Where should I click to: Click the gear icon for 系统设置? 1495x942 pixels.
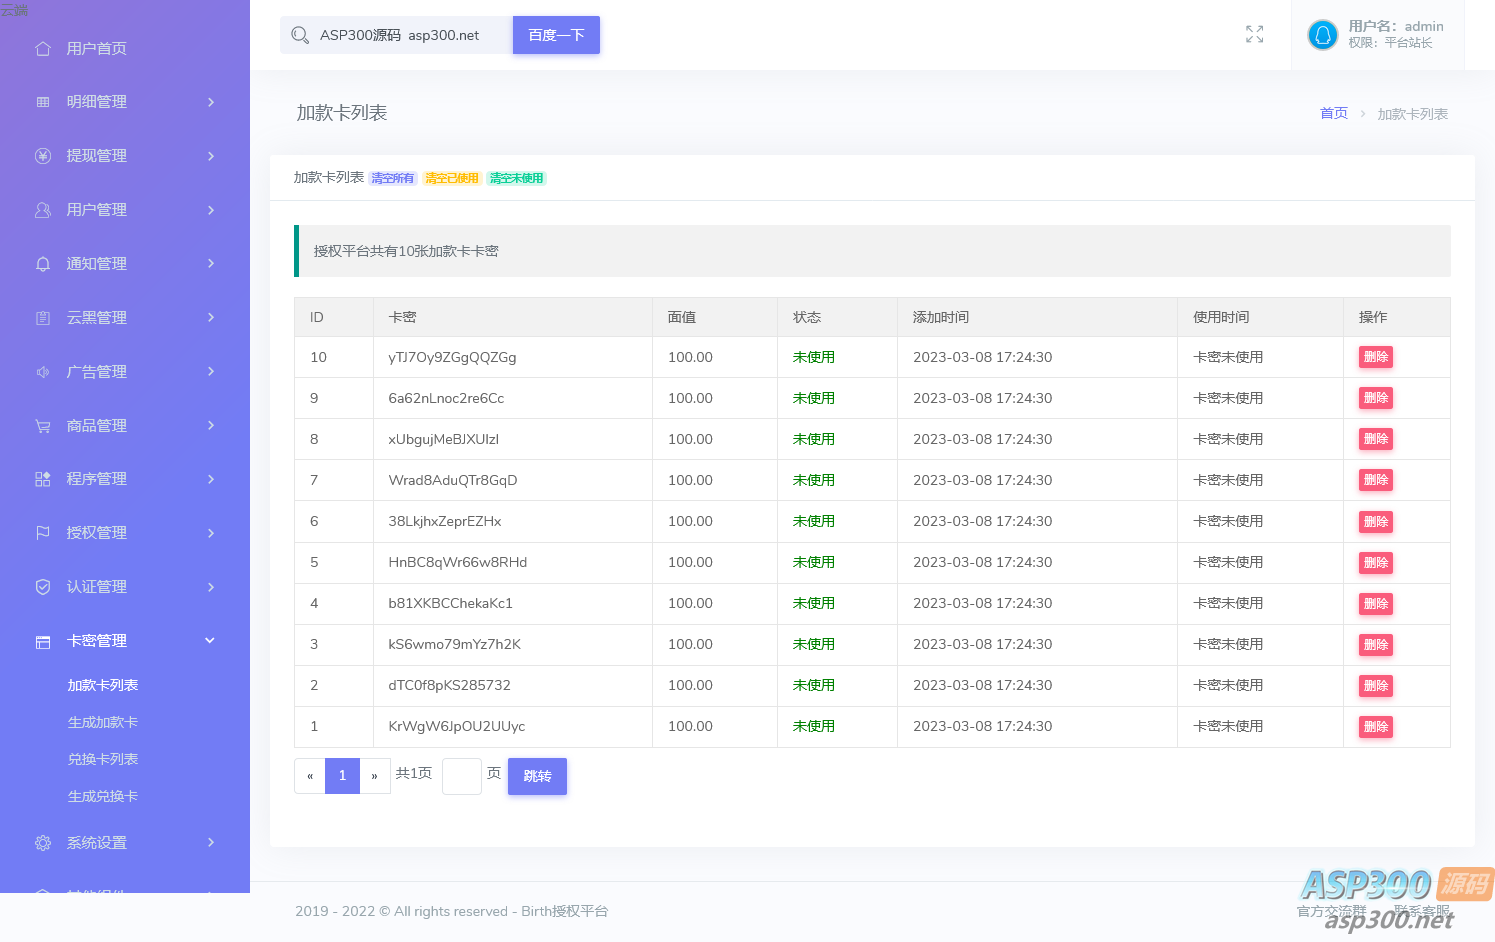pos(43,843)
